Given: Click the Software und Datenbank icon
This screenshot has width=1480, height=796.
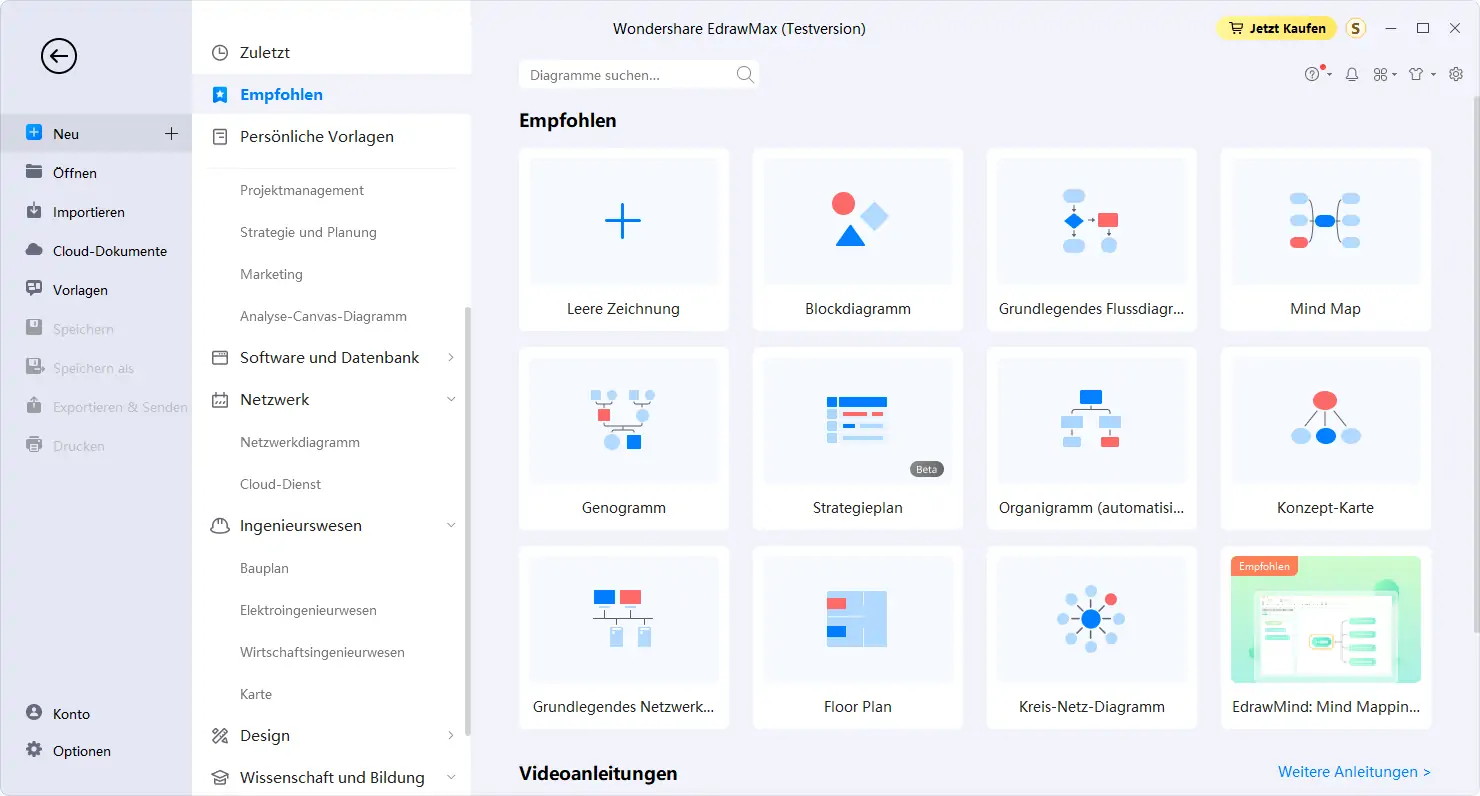Looking at the screenshot, I should 220,358.
